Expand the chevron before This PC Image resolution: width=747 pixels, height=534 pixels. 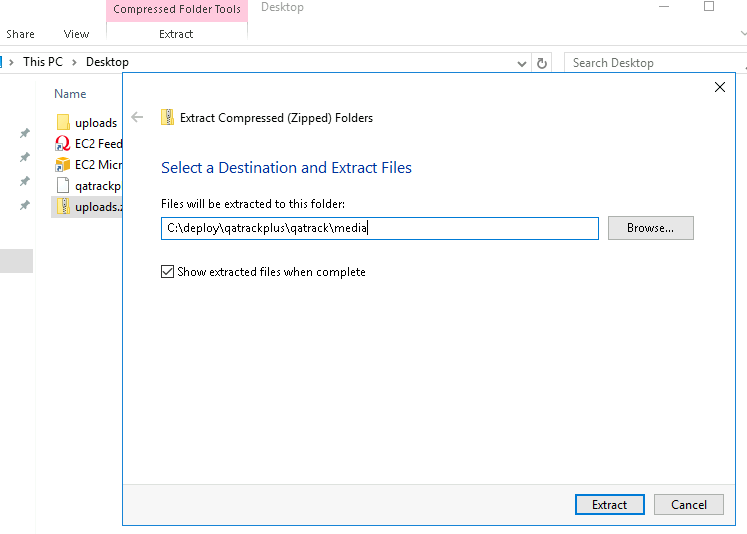(11, 62)
